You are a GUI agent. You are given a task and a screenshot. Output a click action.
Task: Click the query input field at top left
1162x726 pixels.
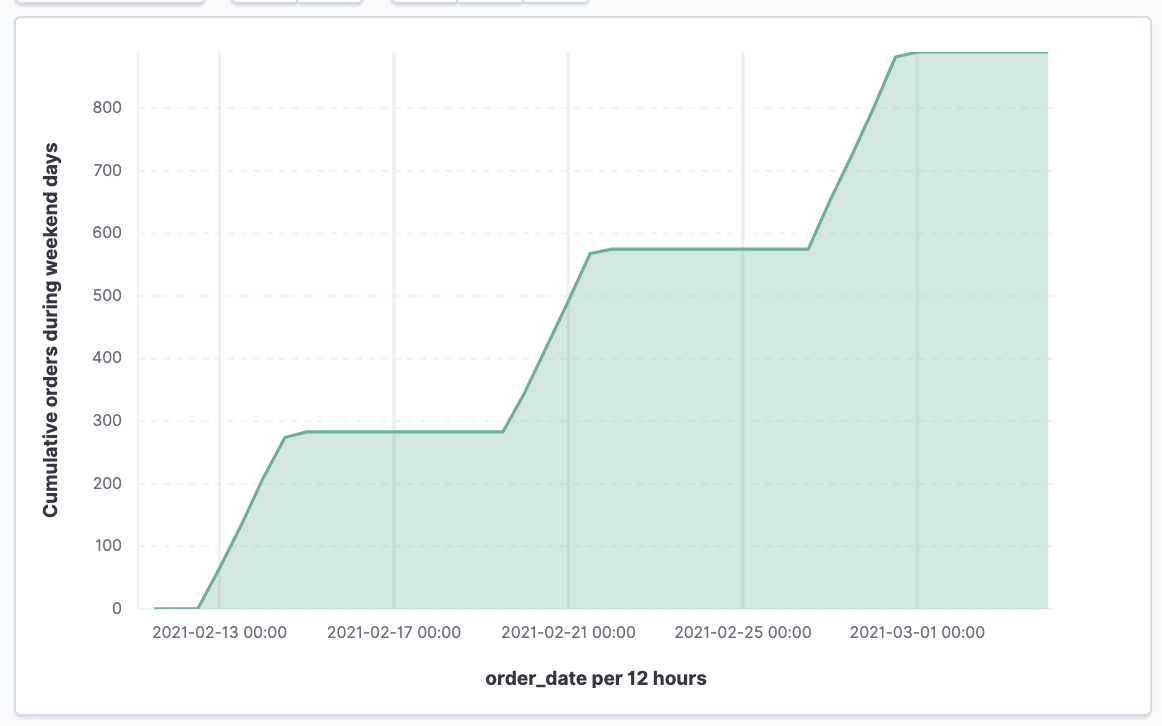pyautogui.click(x=110, y=2)
